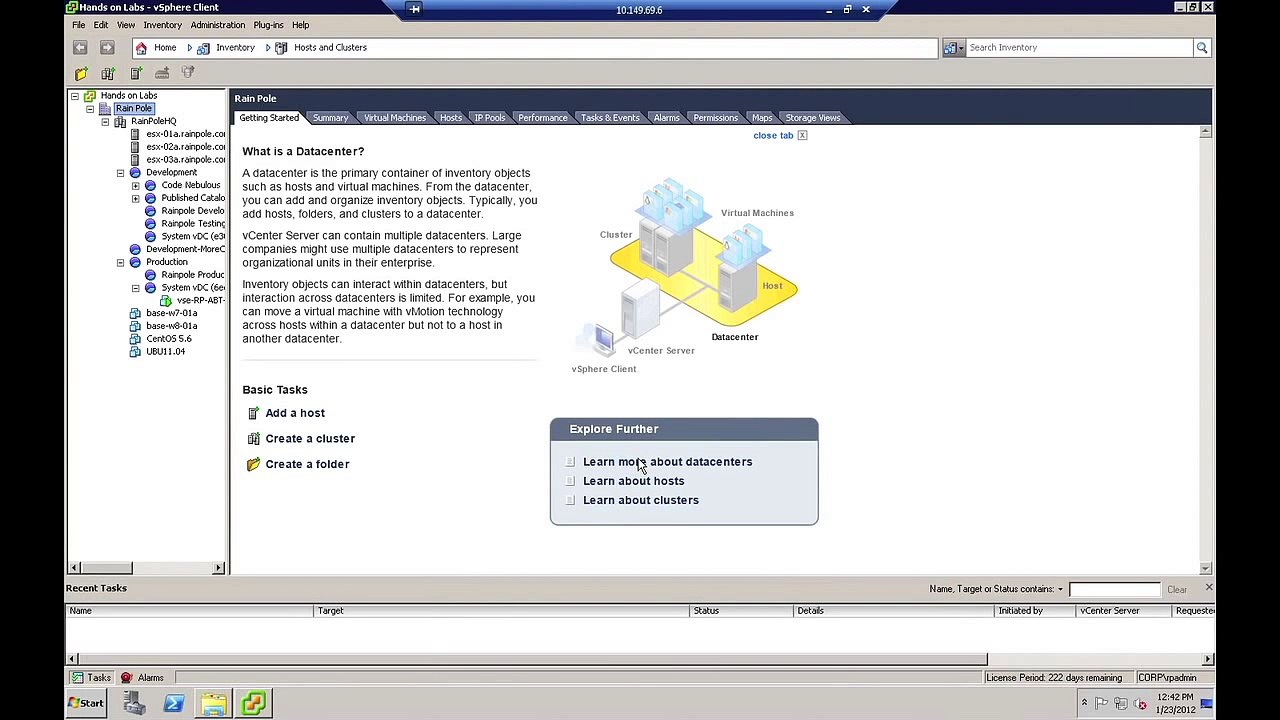Image resolution: width=1280 pixels, height=720 pixels.
Task: Click the Create a folder link
Action: [x=307, y=464]
